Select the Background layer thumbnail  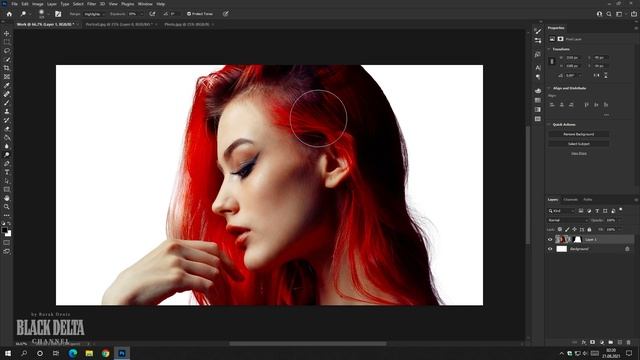coord(562,249)
